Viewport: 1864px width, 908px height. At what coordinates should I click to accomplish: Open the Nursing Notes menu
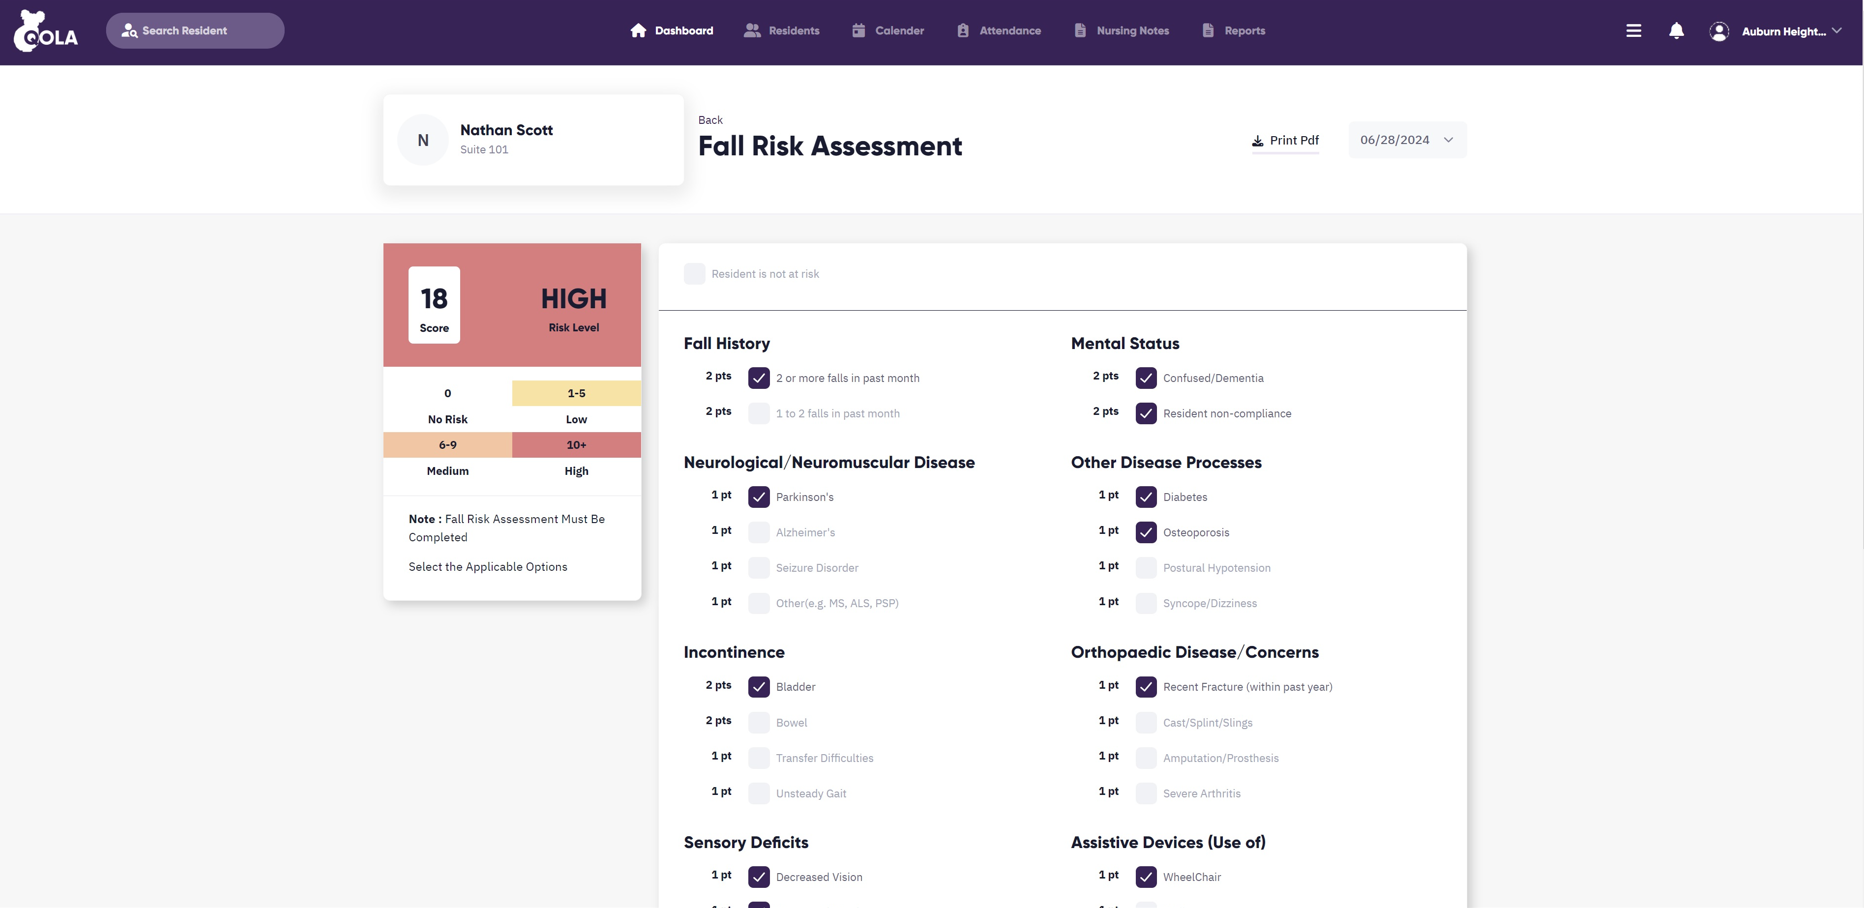(1121, 31)
